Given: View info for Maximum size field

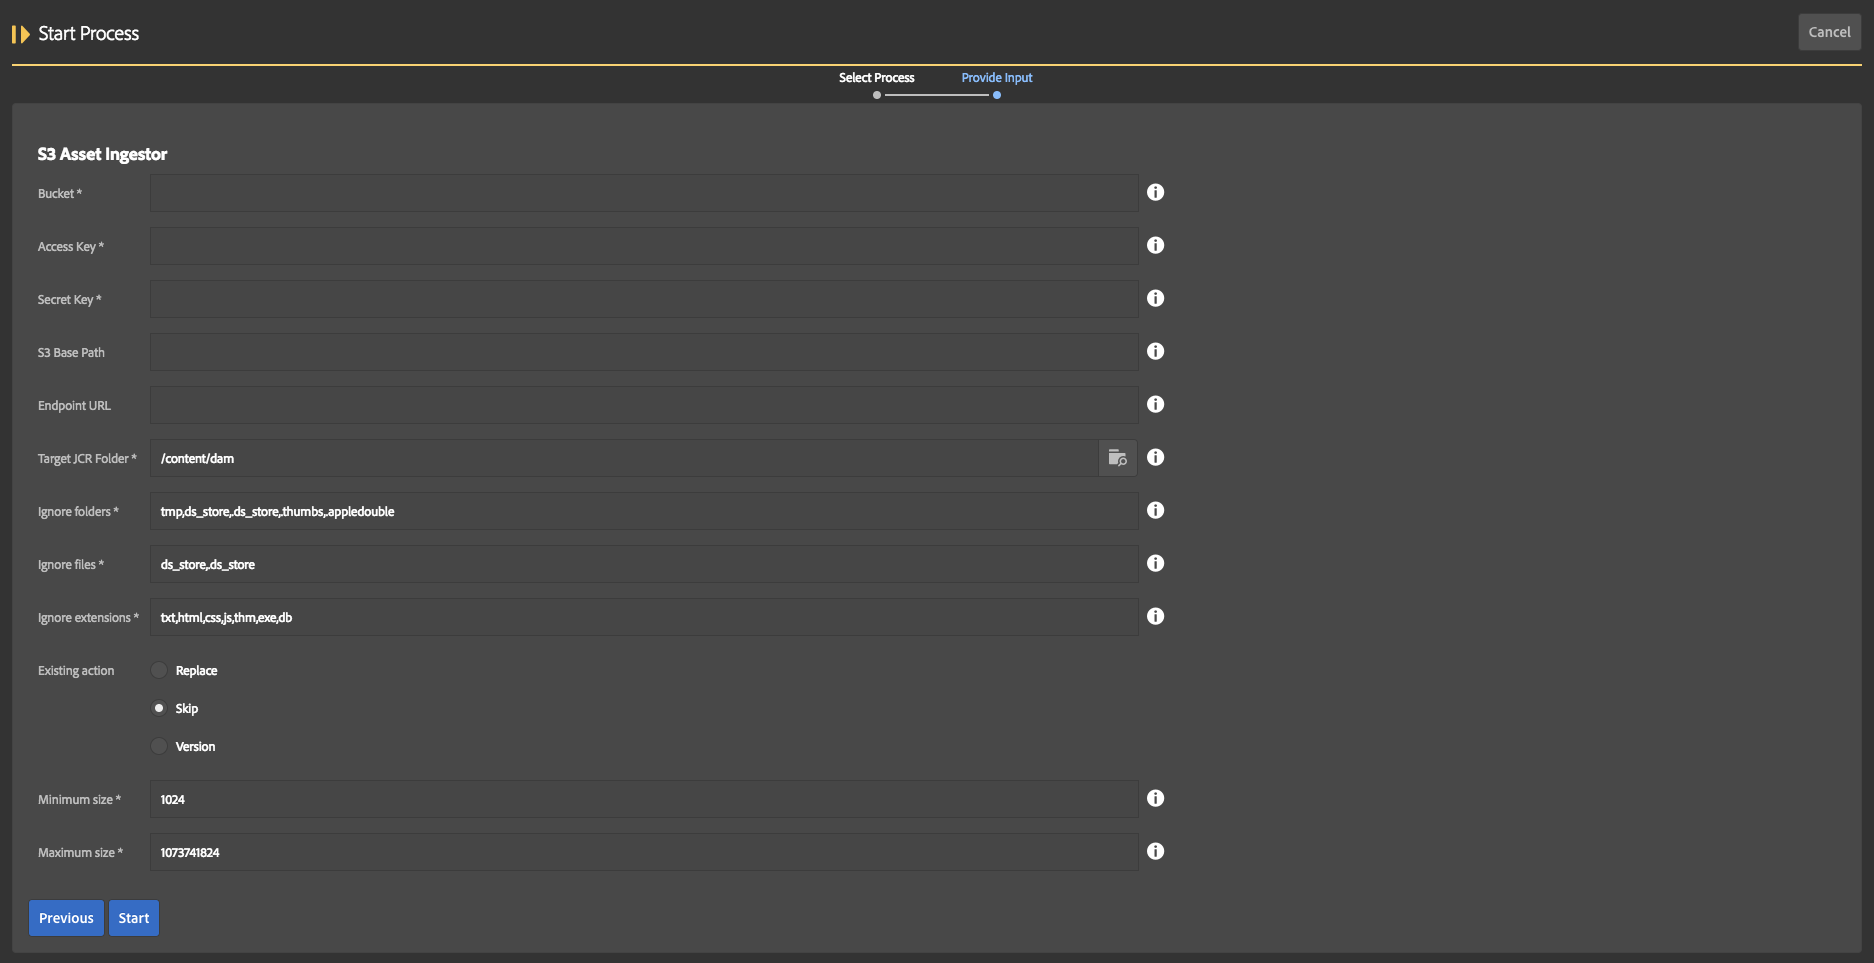Looking at the screenshot, I should (x=1155, y=851).
